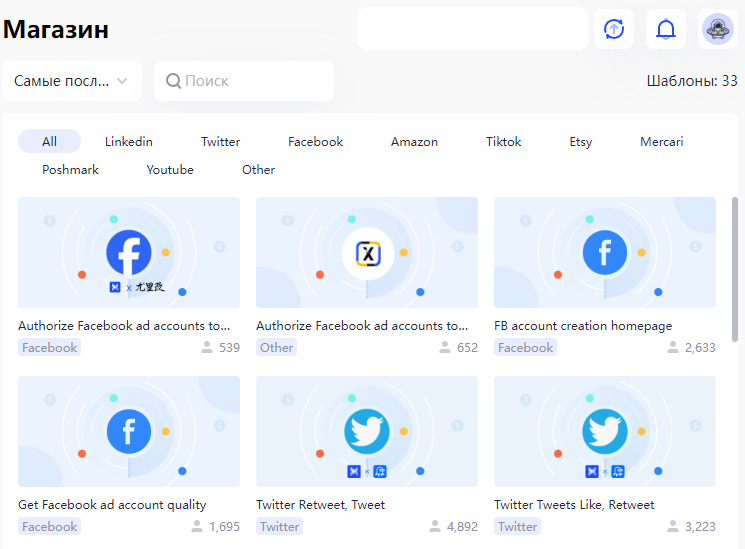Click user icon beside 4,892 count
The width and height of the screenshot is (745, 549).
[435, 526]
